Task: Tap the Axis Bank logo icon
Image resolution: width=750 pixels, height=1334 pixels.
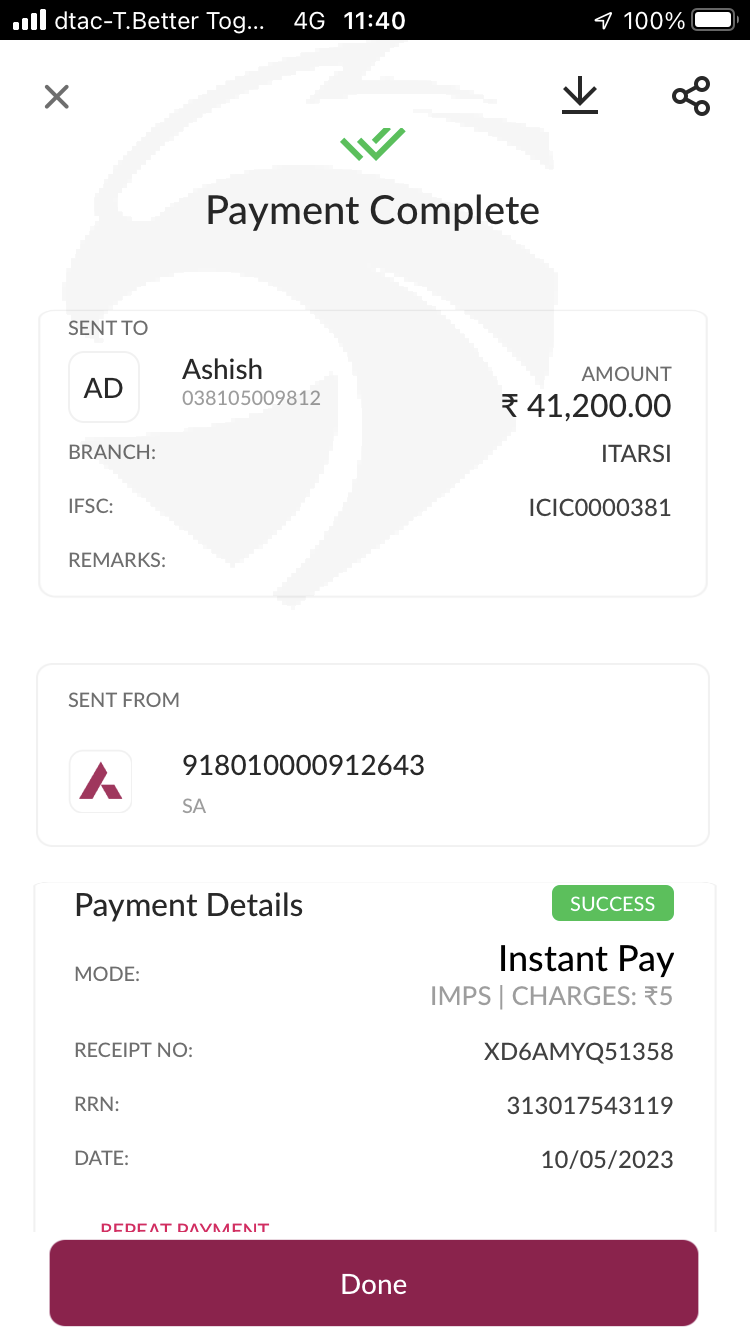Action: [101, 781]
